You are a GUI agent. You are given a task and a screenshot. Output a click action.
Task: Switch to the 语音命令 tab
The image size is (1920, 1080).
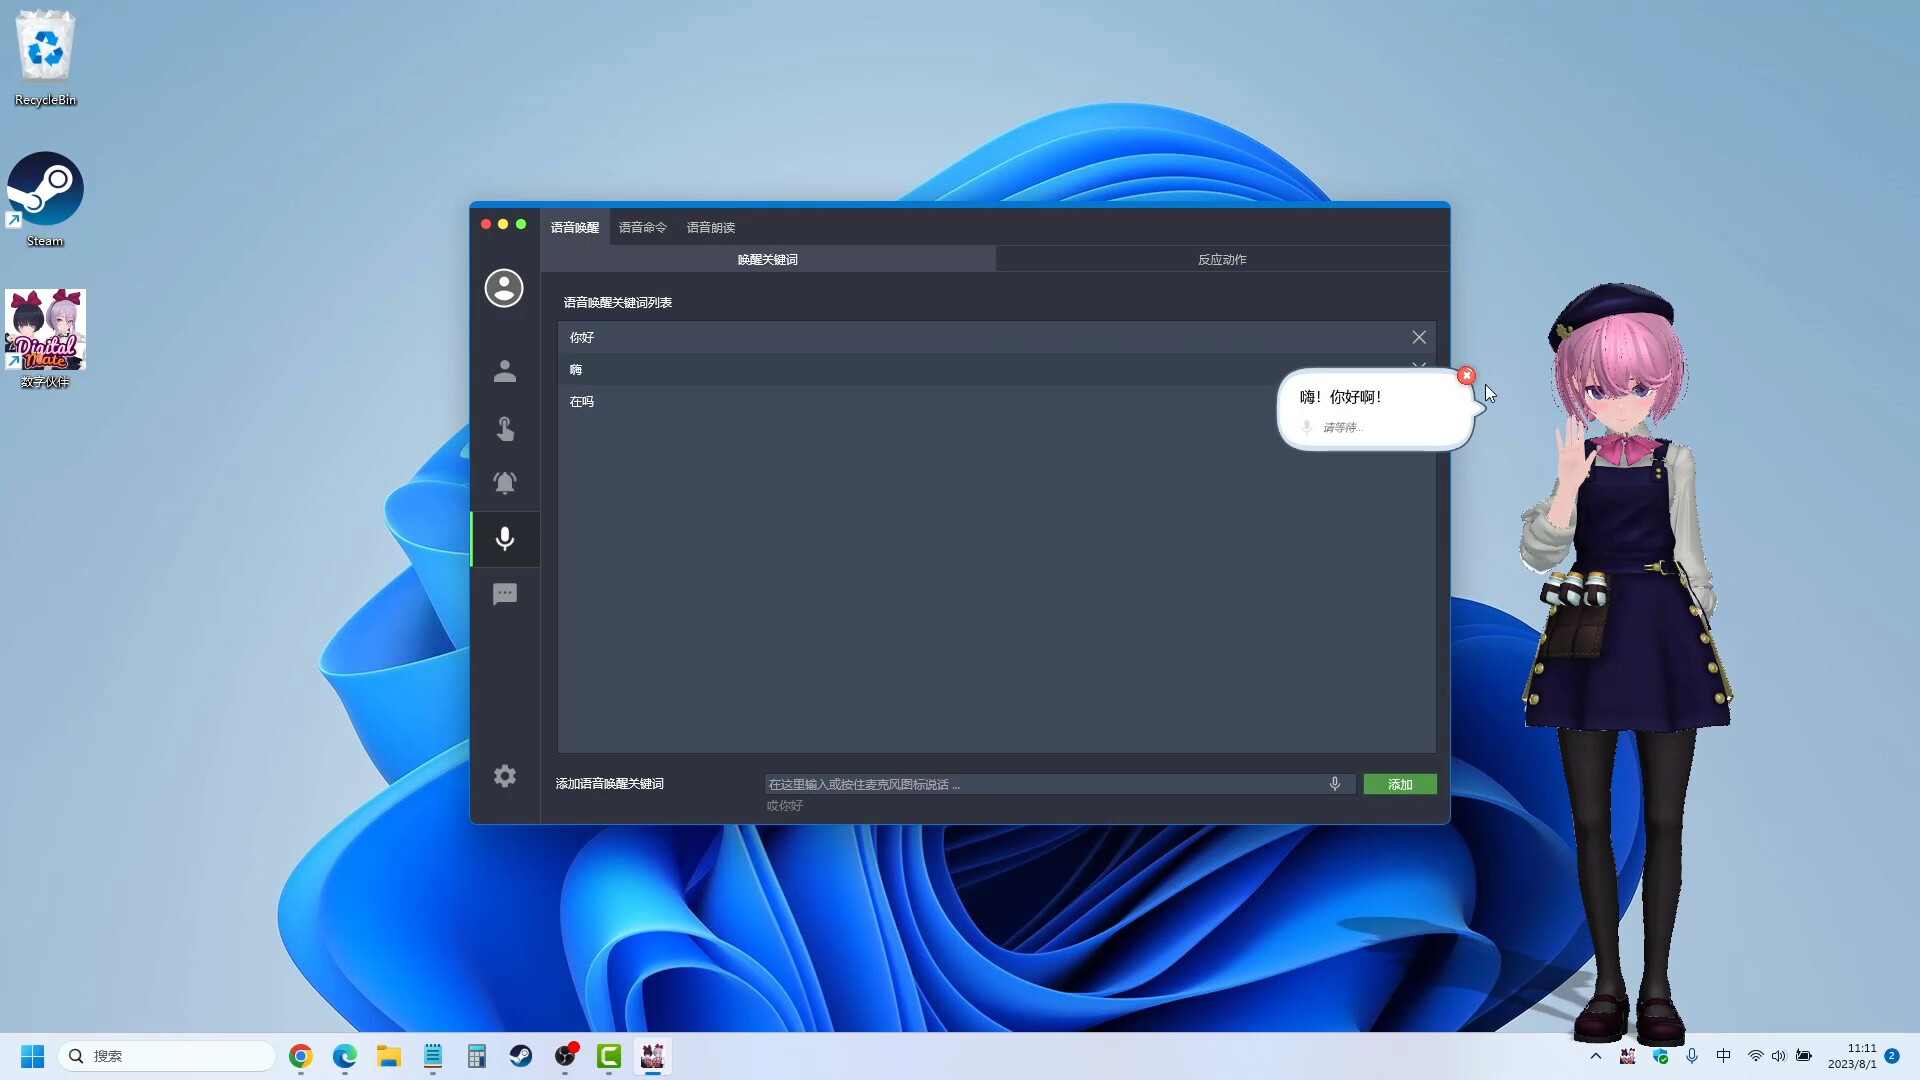[x=642, y=227]
